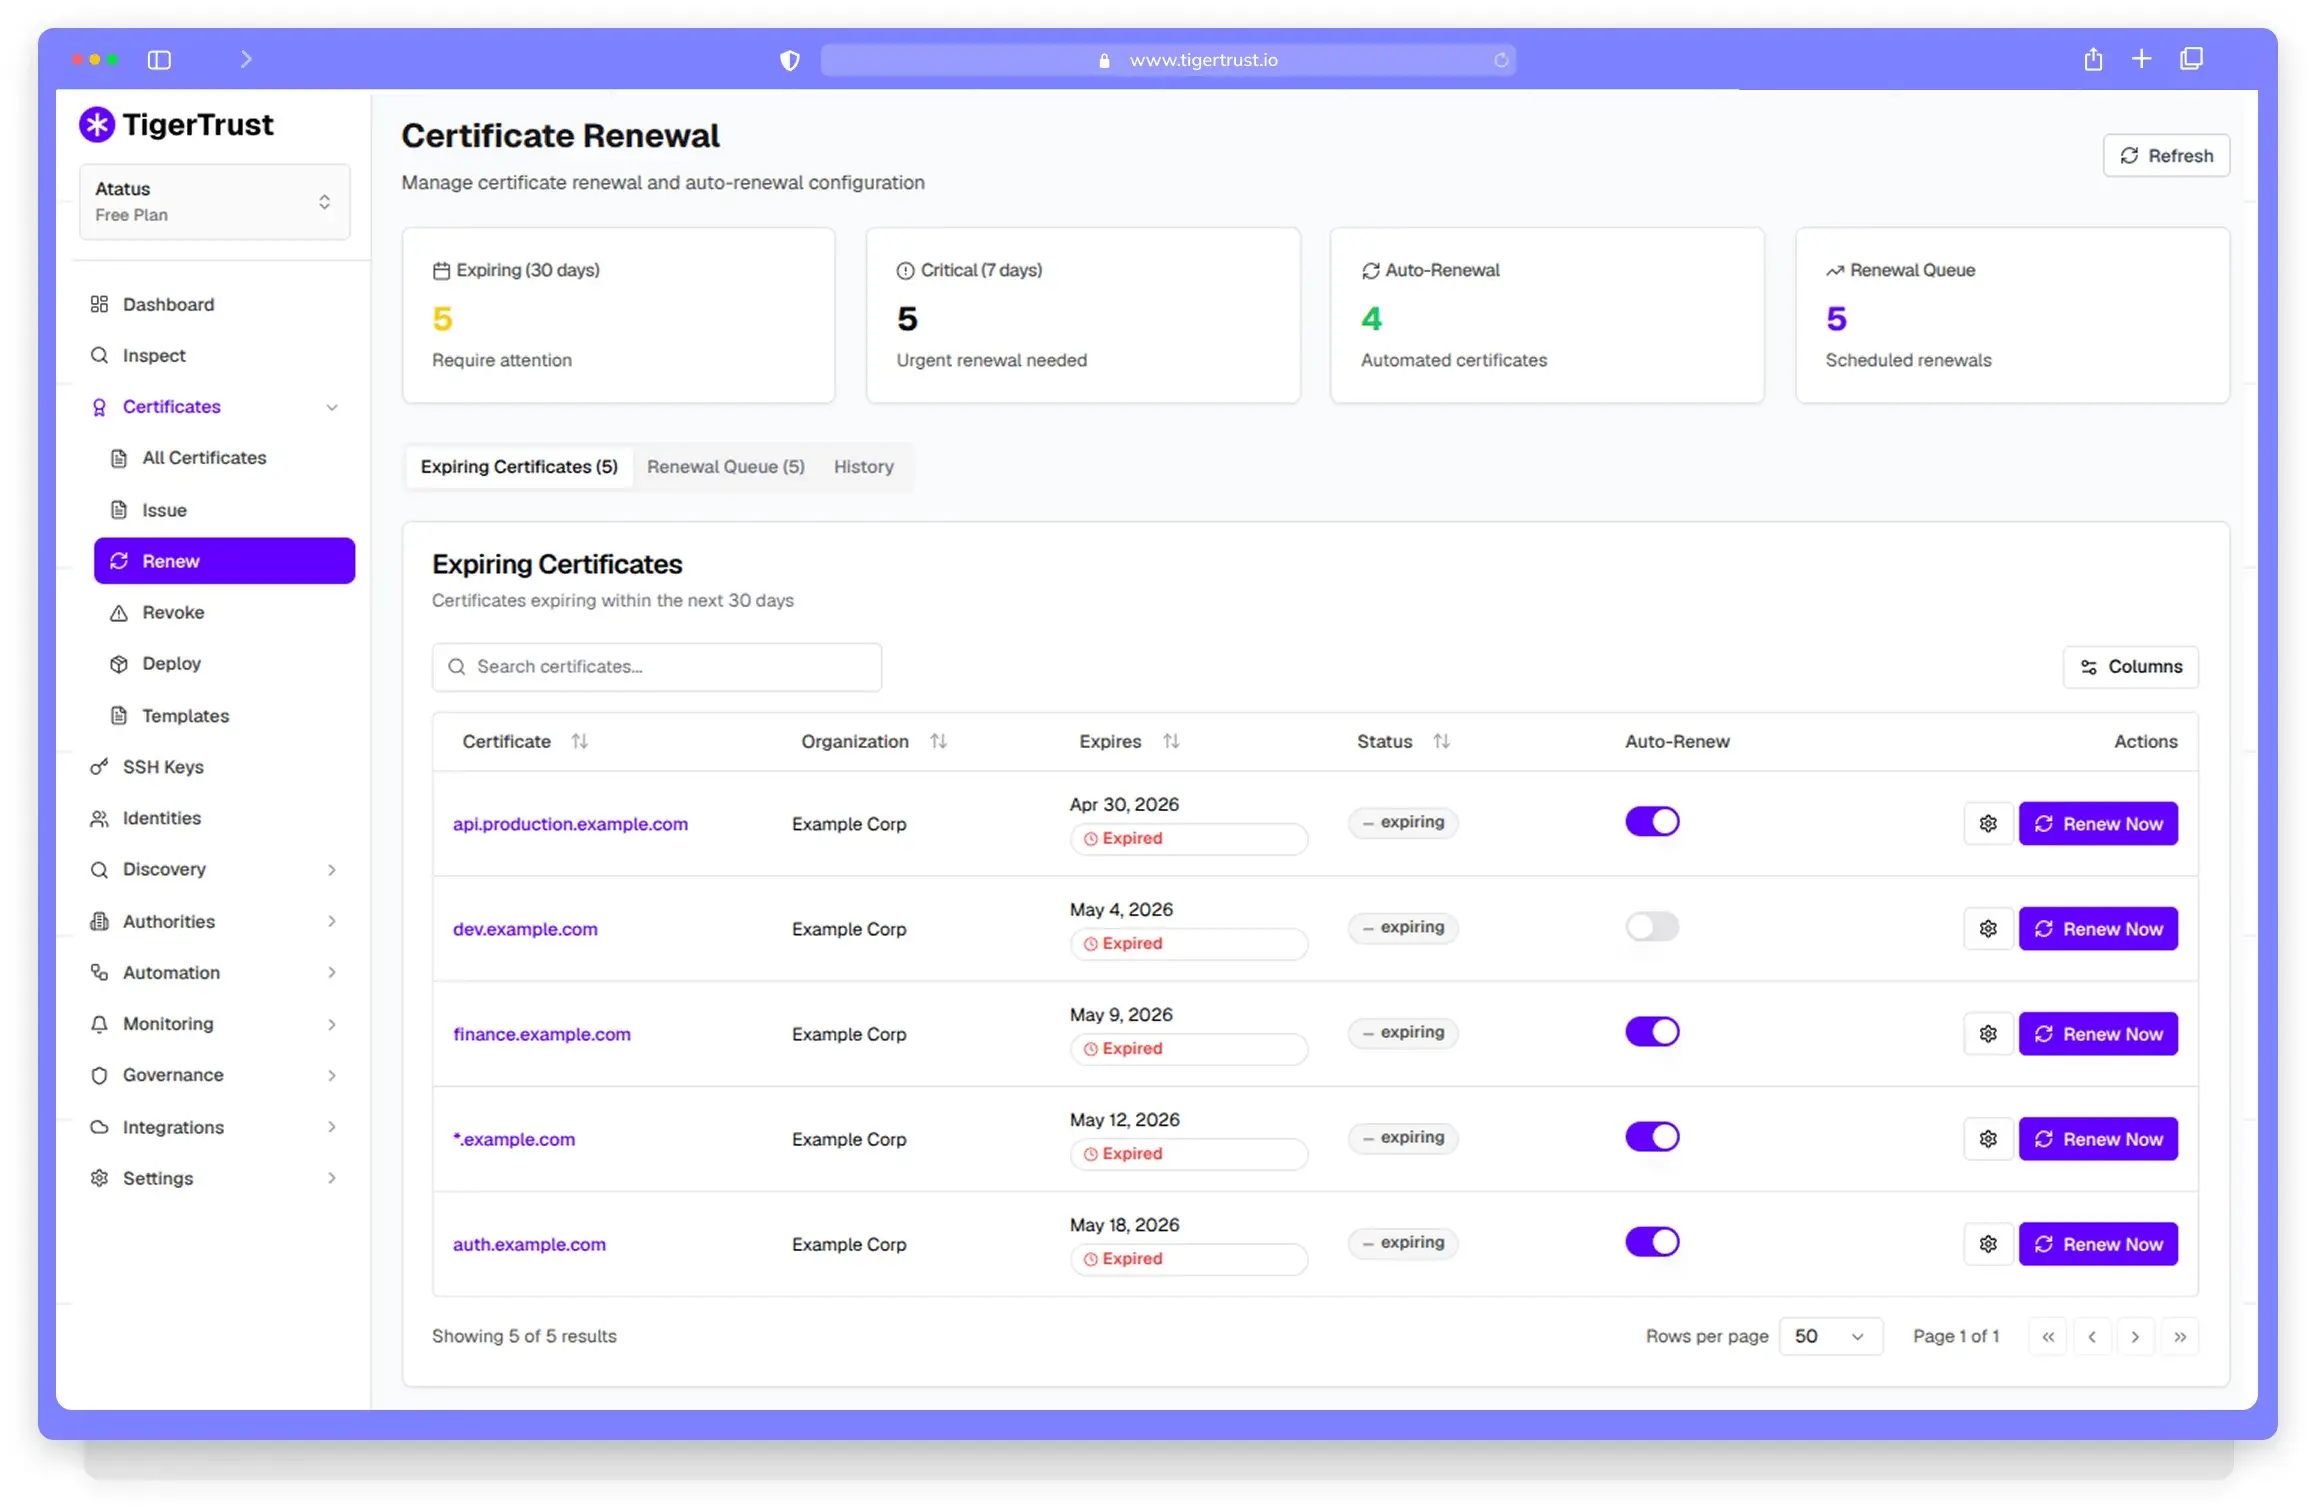This screenshot has width=2316, height=1512.
Task: Focus the Search certificates field
Action: pos(657,666)
